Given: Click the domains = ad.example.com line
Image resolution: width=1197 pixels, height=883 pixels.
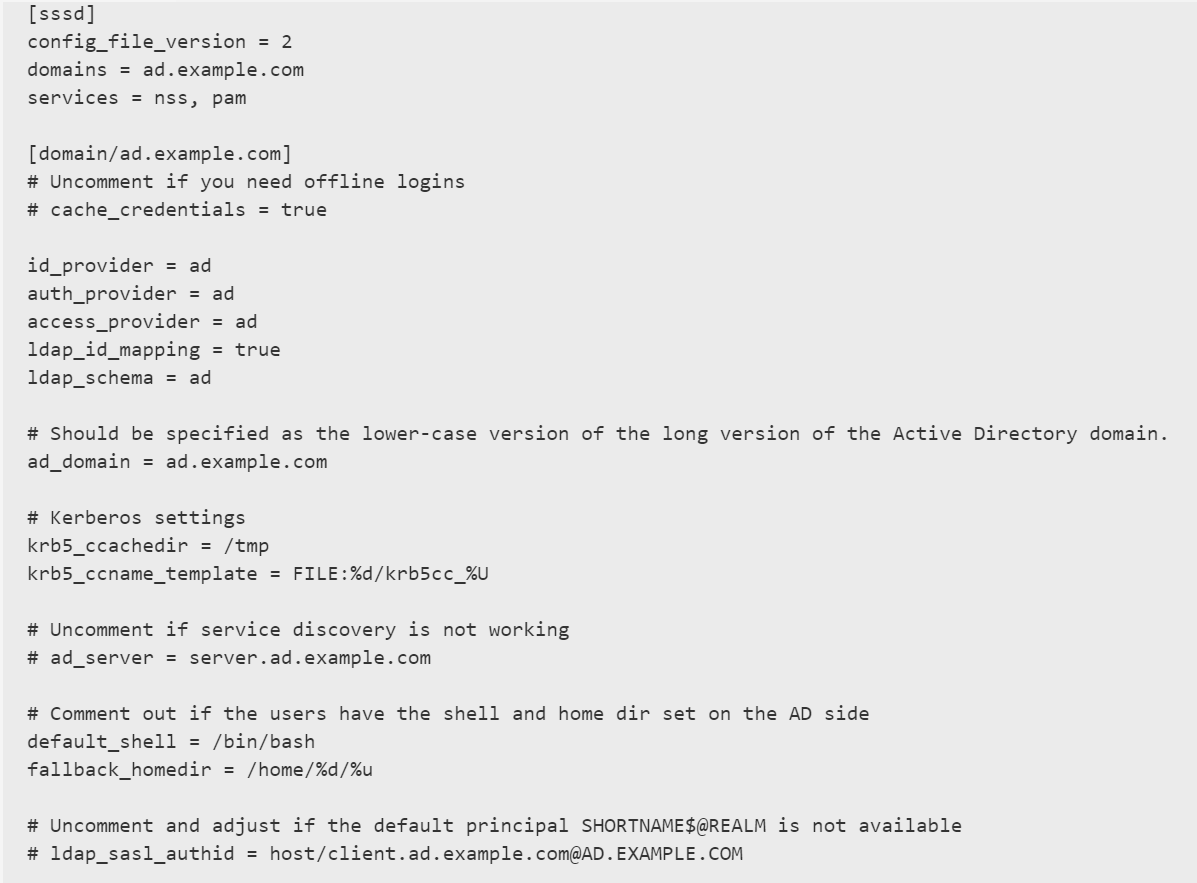Looking at the screenshot, I should click(x=165, y=70).
